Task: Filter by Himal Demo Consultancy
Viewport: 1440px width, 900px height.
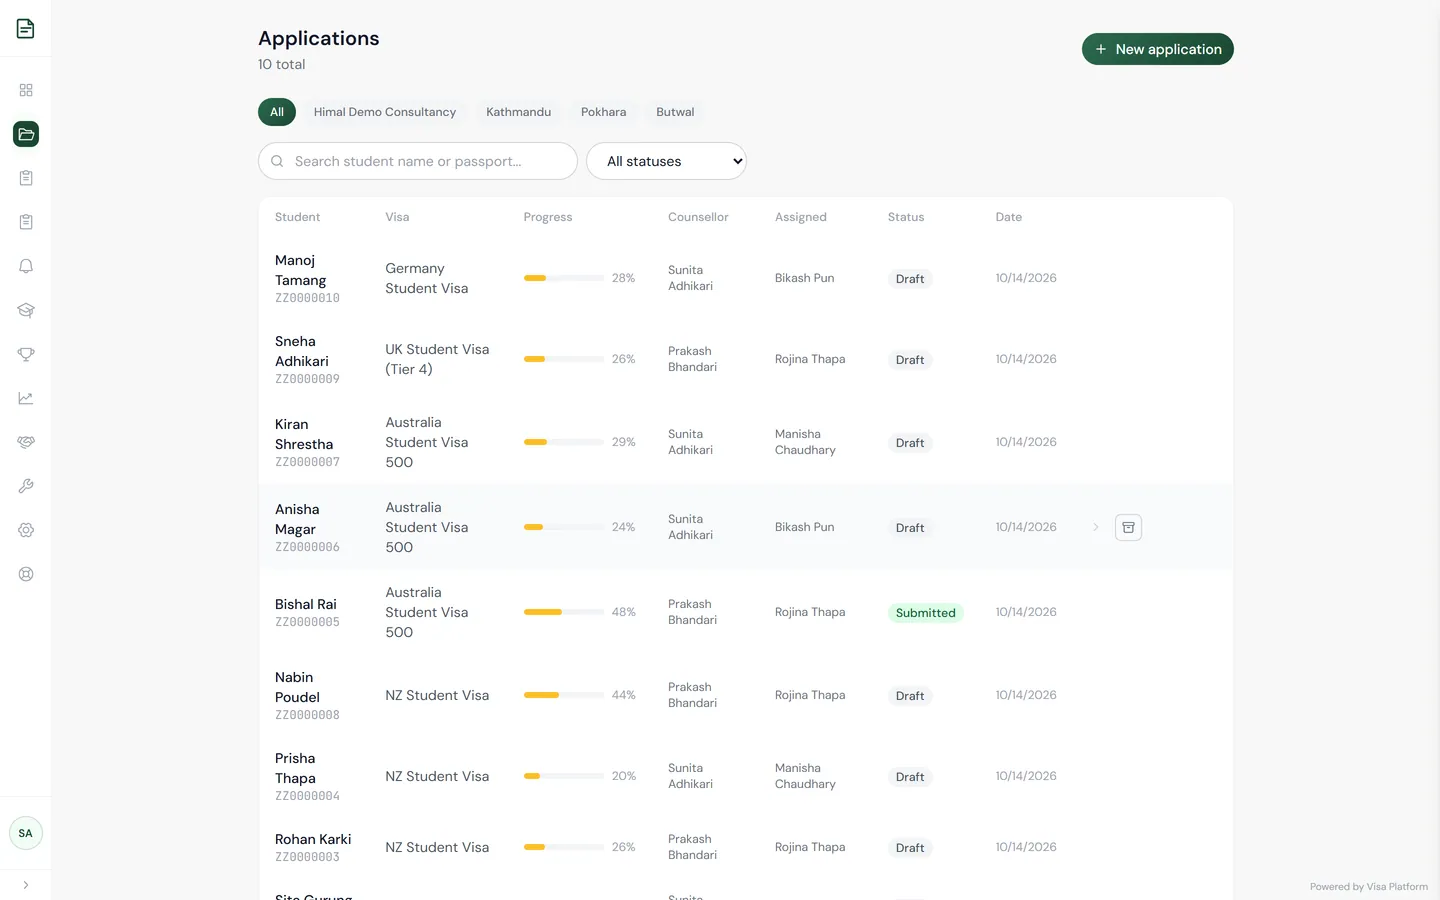Action: [385, 112]
